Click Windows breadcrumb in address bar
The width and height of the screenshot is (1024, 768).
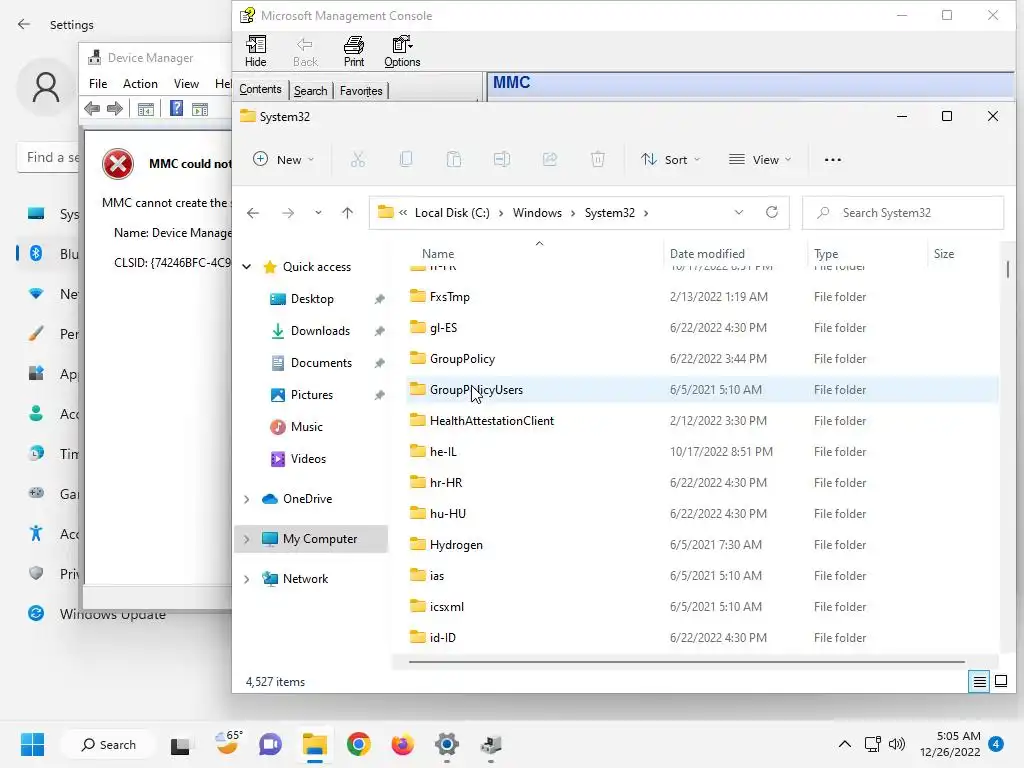tap(537, 213)
